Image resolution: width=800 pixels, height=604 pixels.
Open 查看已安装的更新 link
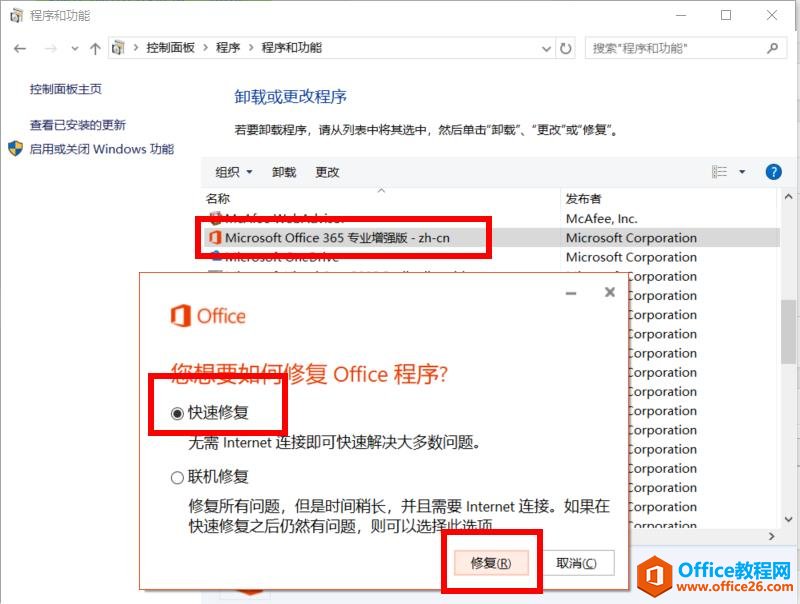[x=78, y=125]
